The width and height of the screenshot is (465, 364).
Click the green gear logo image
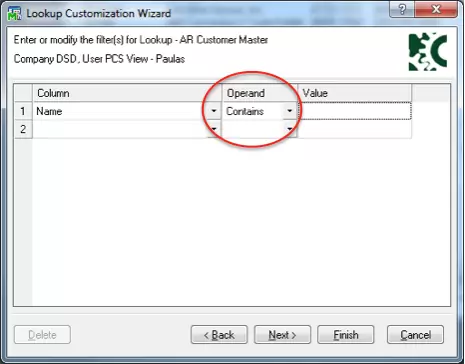pos(428,52)
